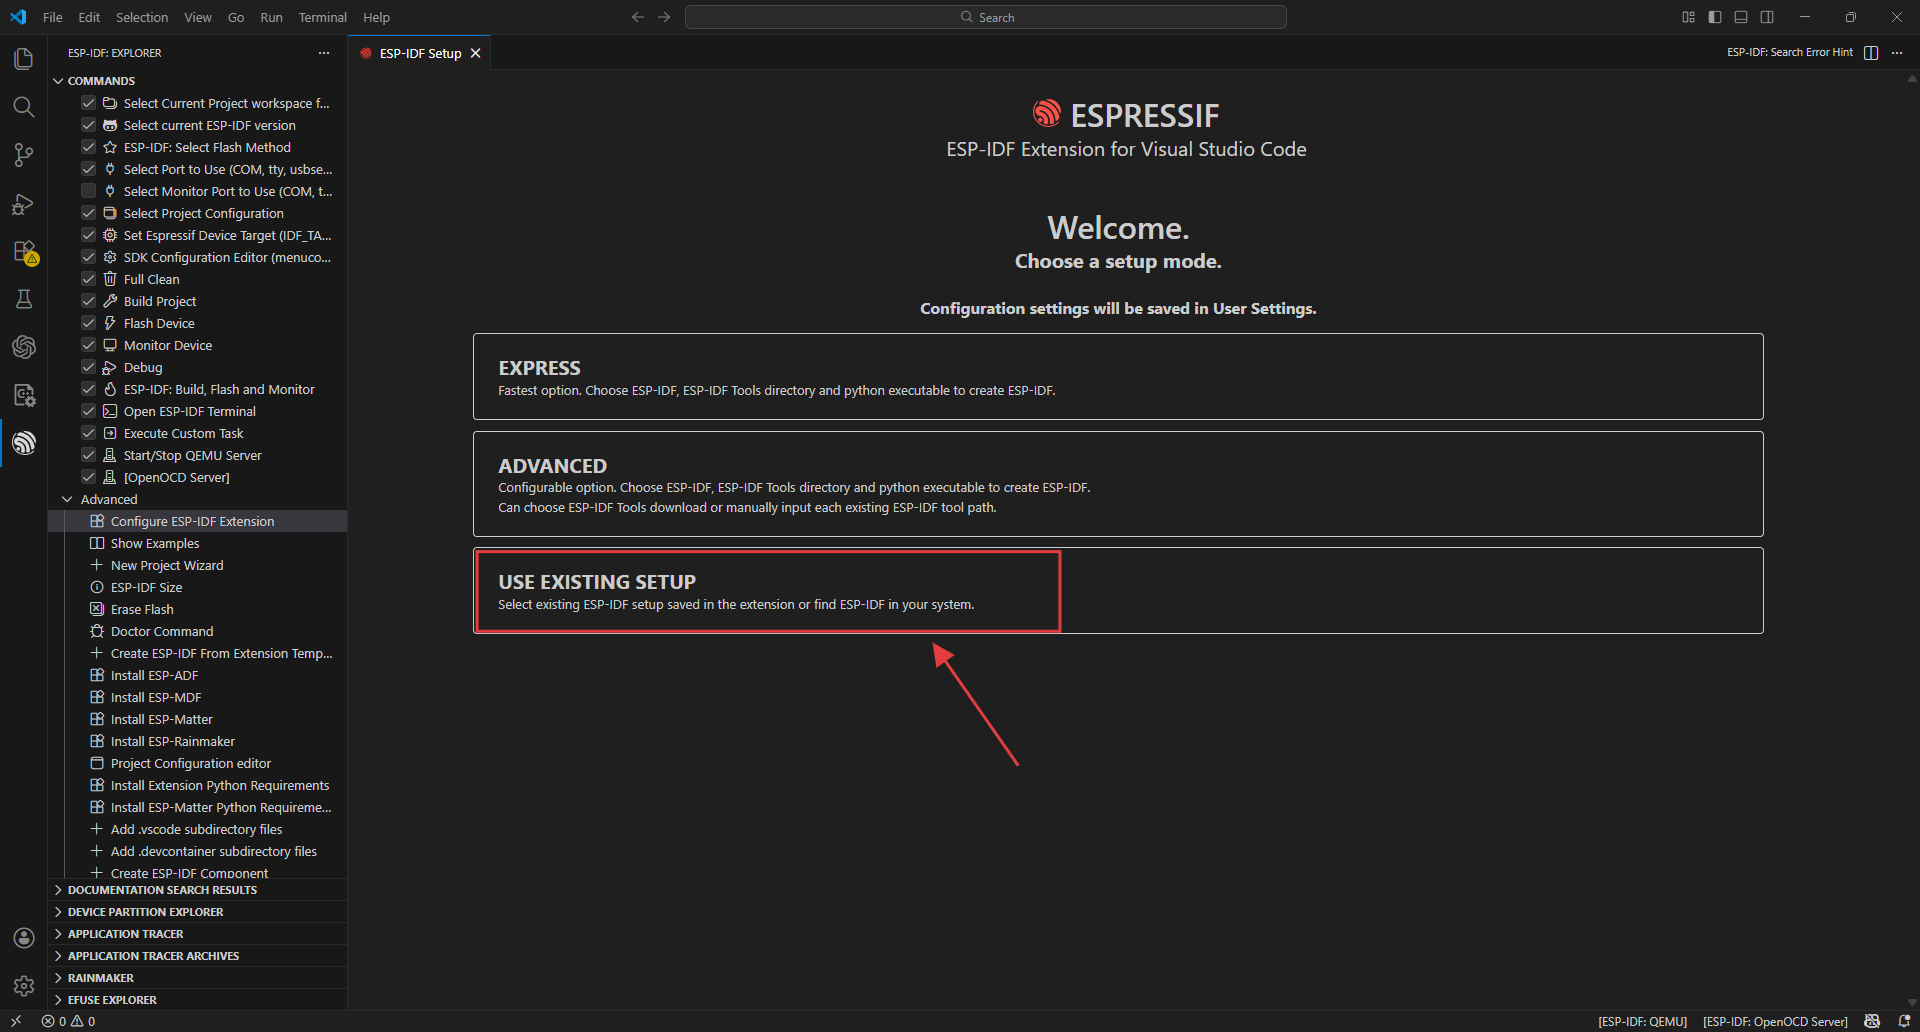Choose the EXPRESS setup mode
Image resolution: width=1920 pixels, height=1032 pixels.
(x=1118, y=376)
